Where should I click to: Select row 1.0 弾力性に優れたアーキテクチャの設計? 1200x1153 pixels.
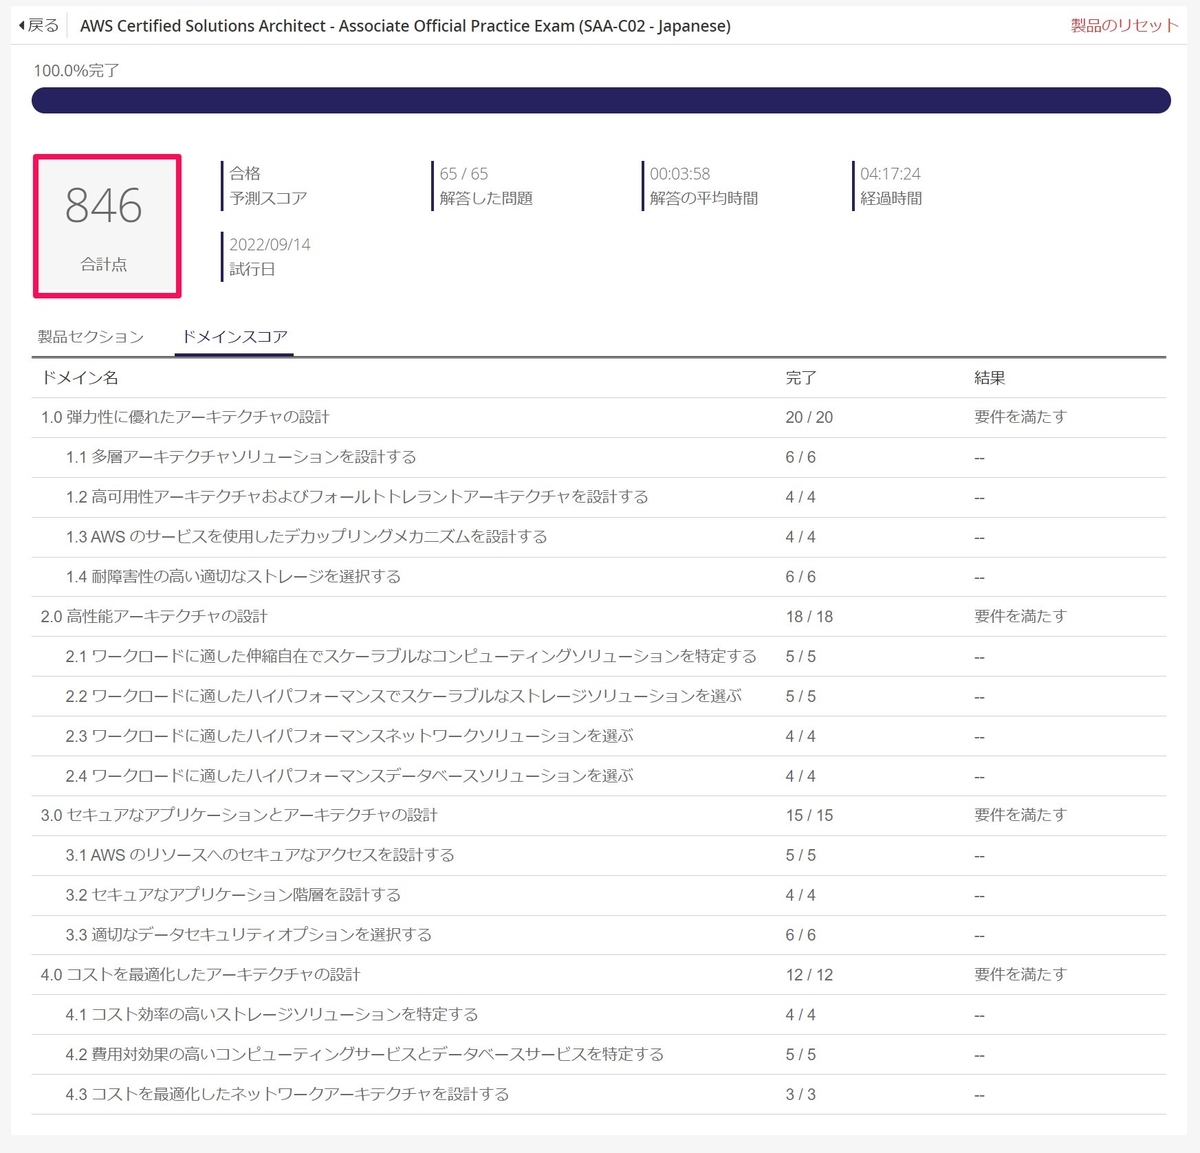[599, 417]
